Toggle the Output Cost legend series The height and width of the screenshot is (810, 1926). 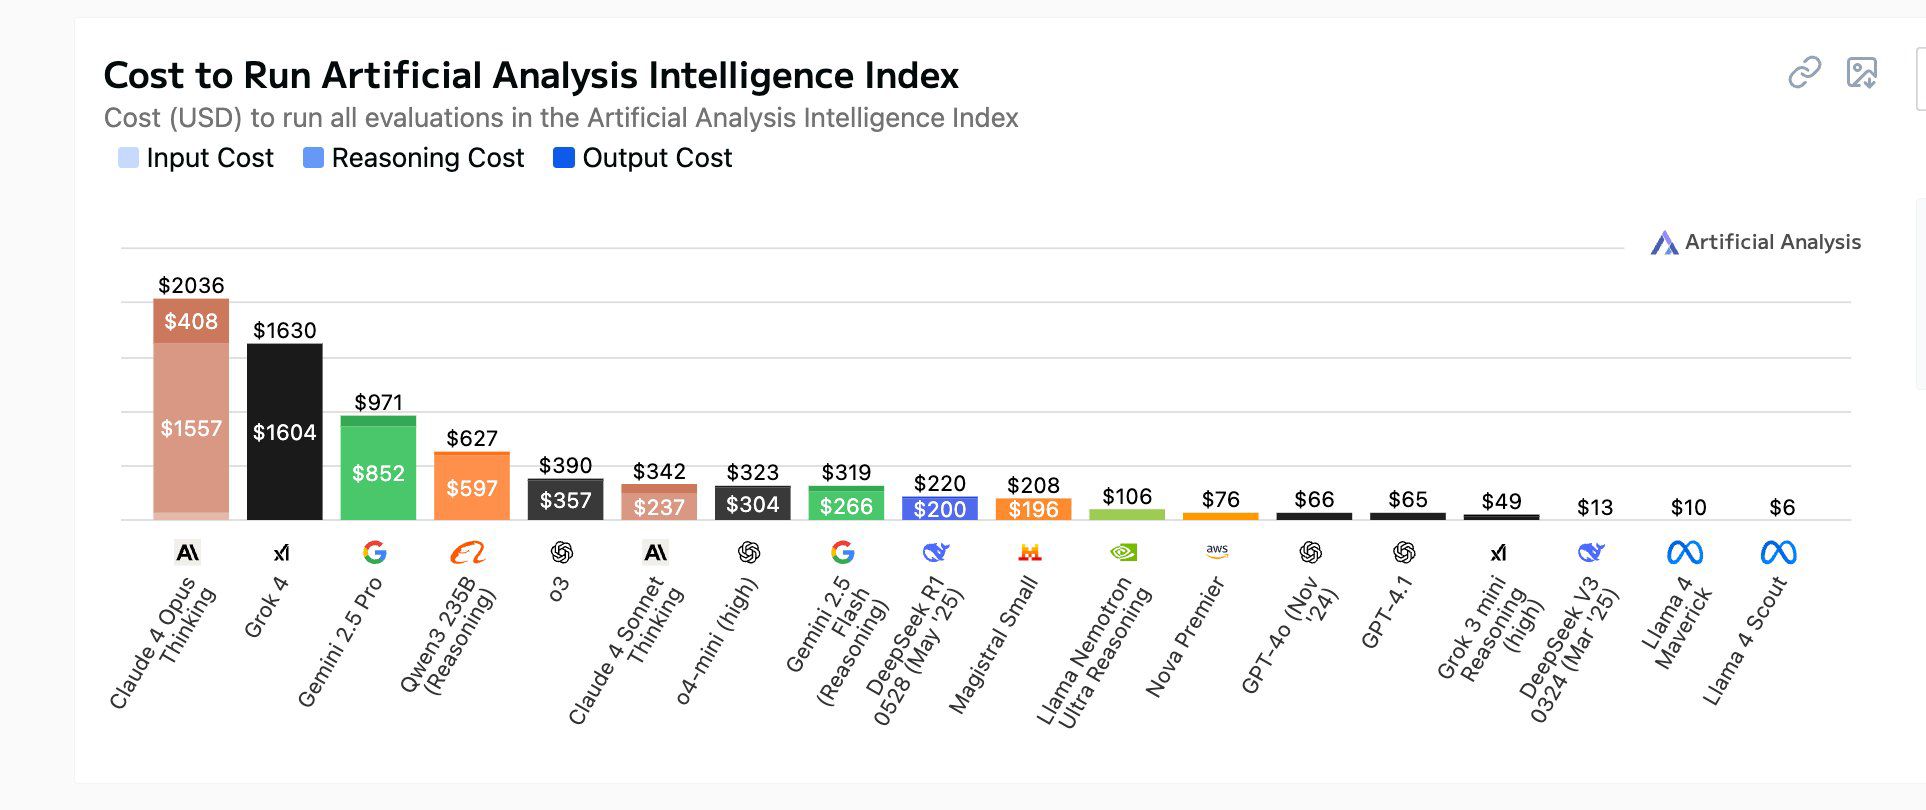click(643, 158)
